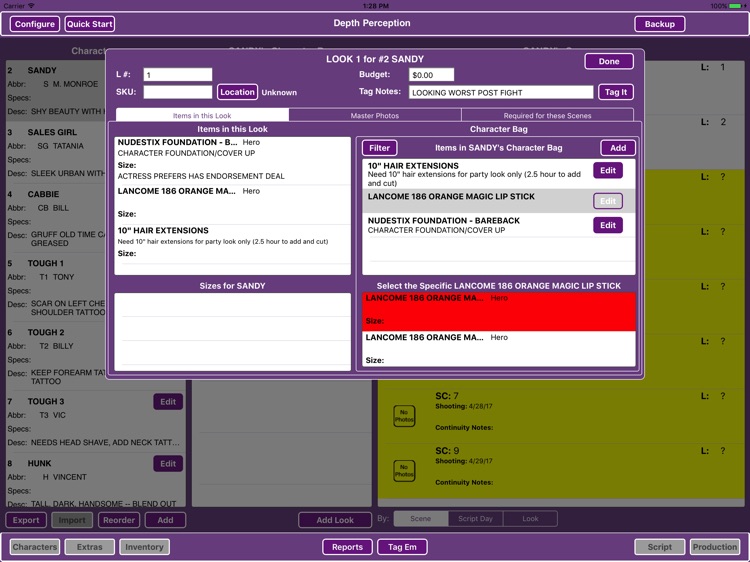Open the Characters section
This screenshot has width=750, height=562.
click(x=35, y=547)
